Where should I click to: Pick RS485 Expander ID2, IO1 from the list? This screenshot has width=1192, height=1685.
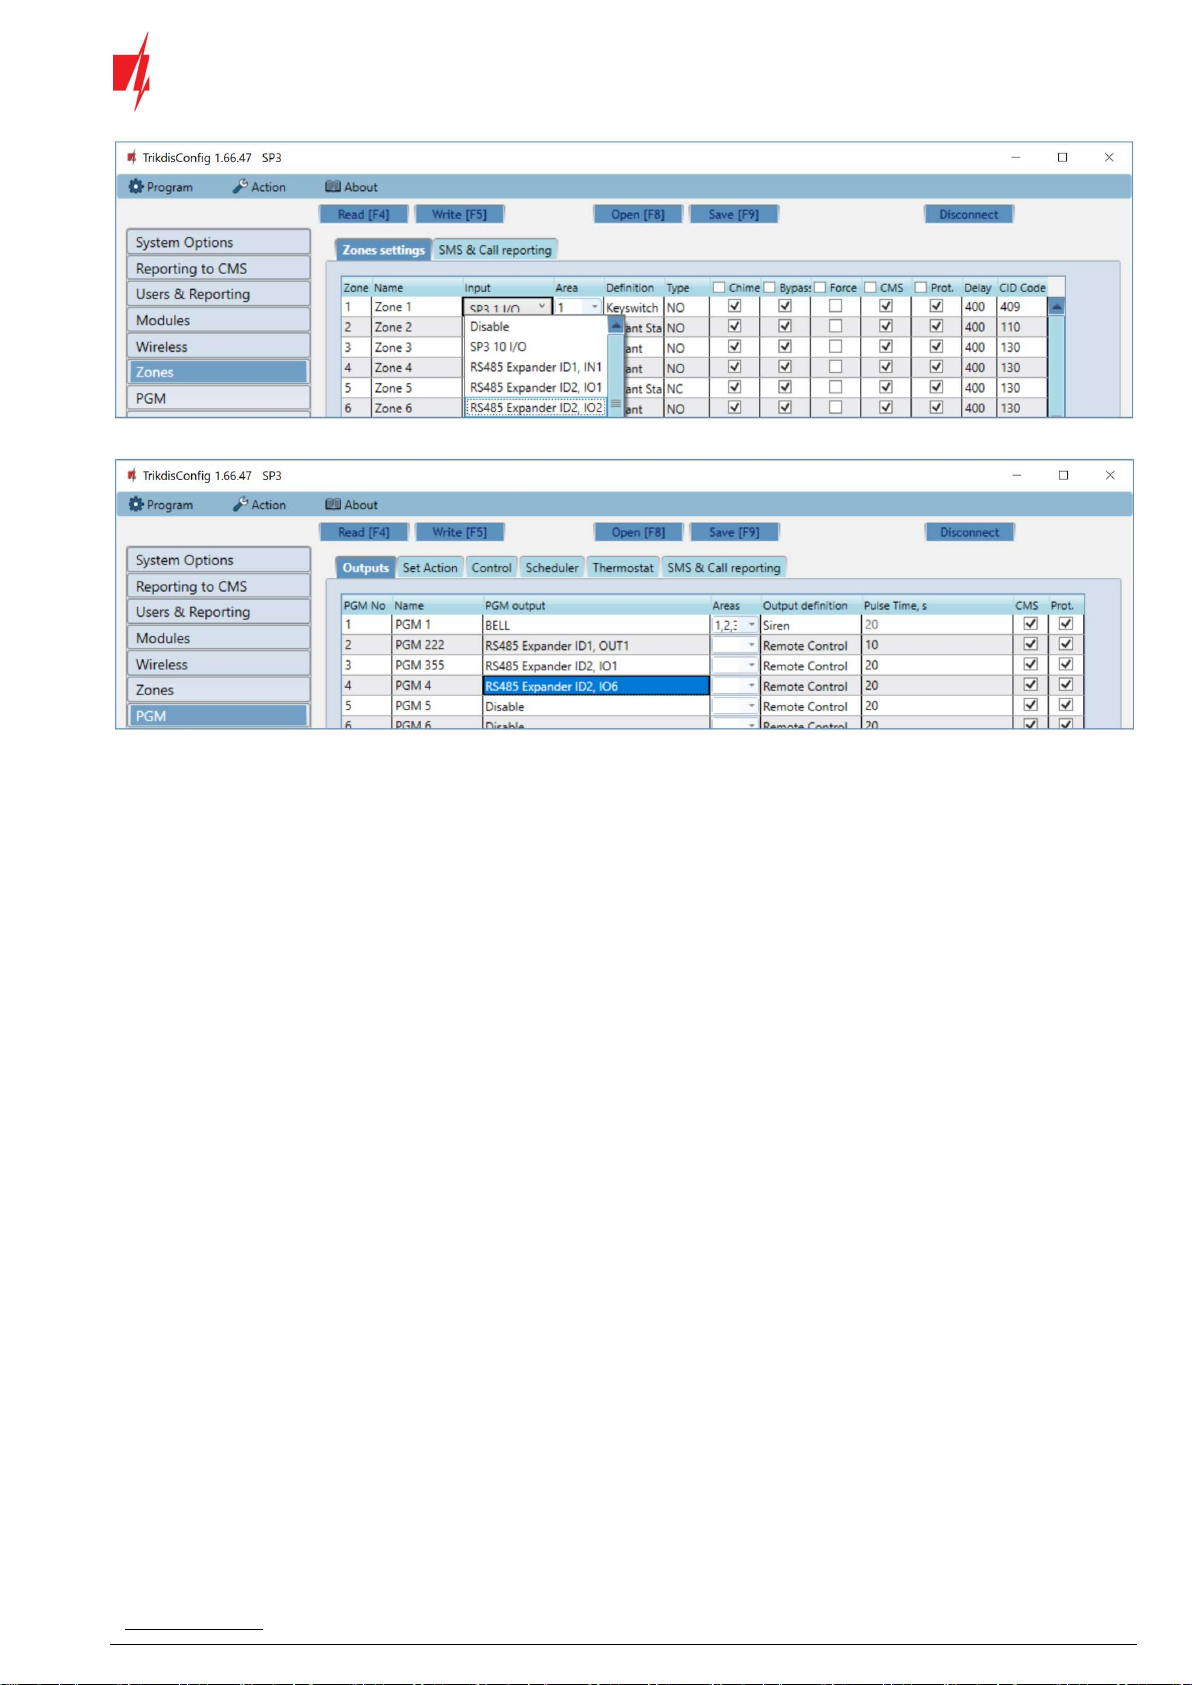point(536,388)
